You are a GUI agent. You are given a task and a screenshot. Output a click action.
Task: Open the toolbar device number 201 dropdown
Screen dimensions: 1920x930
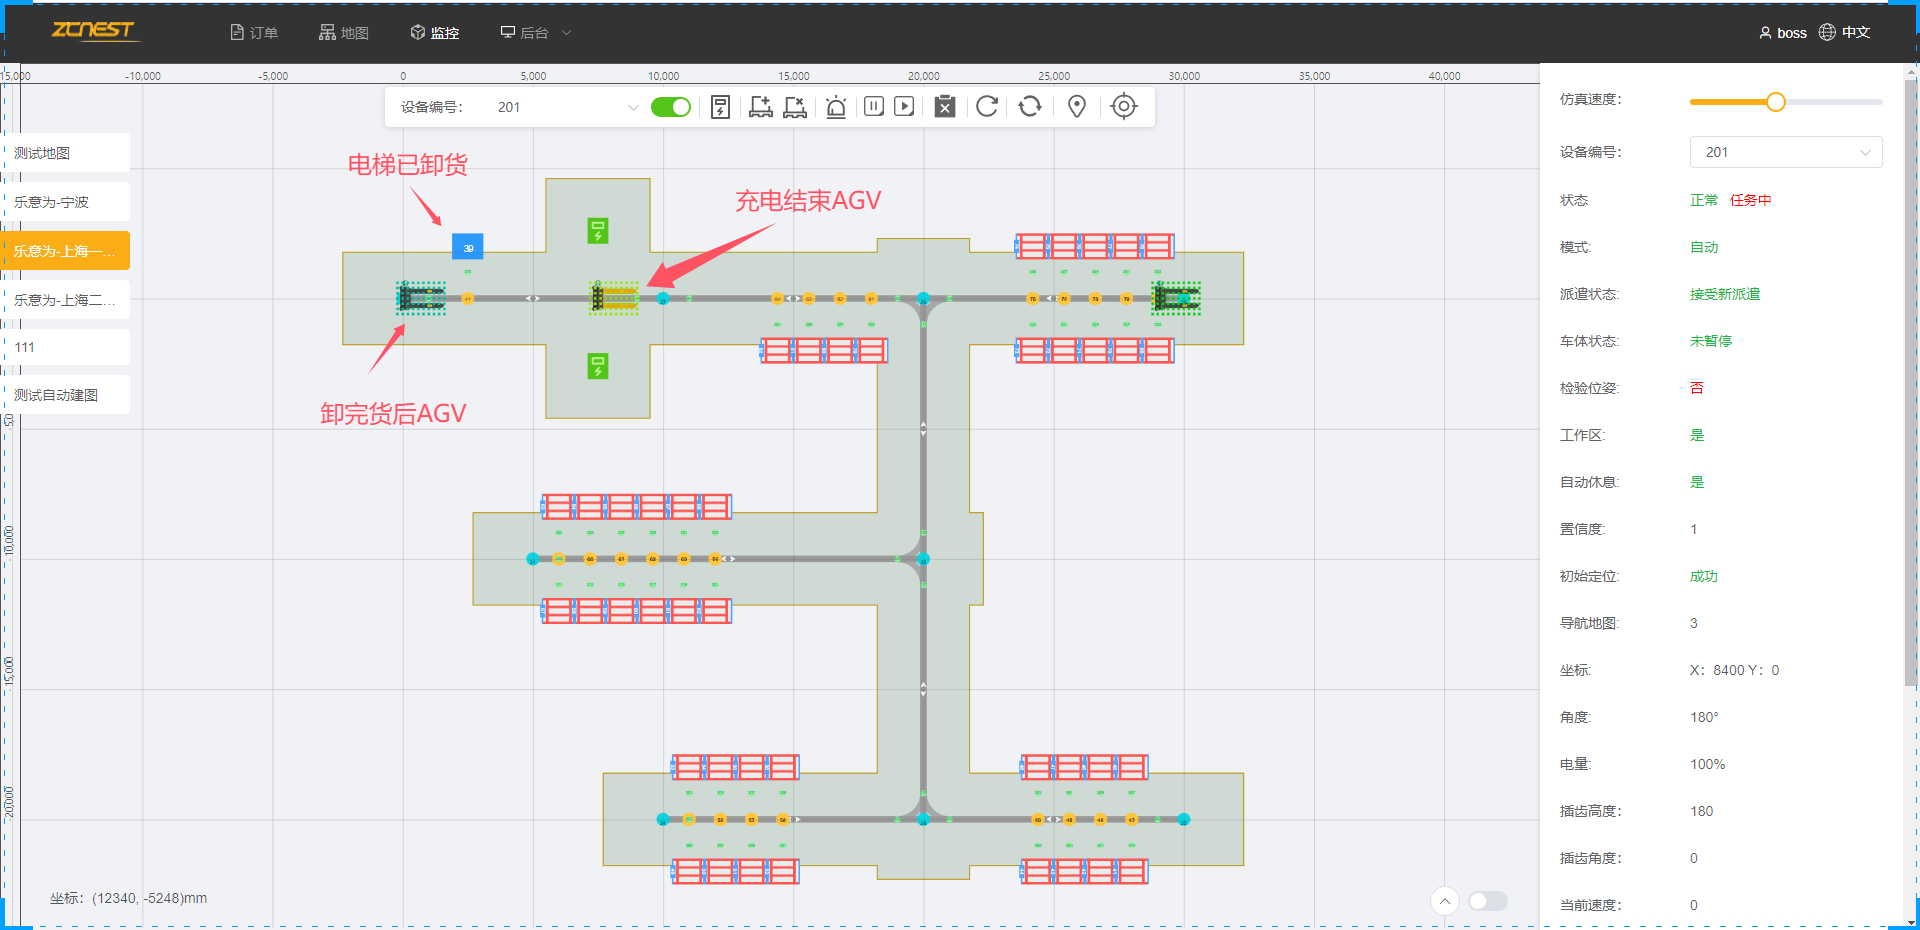coord(568,107)
